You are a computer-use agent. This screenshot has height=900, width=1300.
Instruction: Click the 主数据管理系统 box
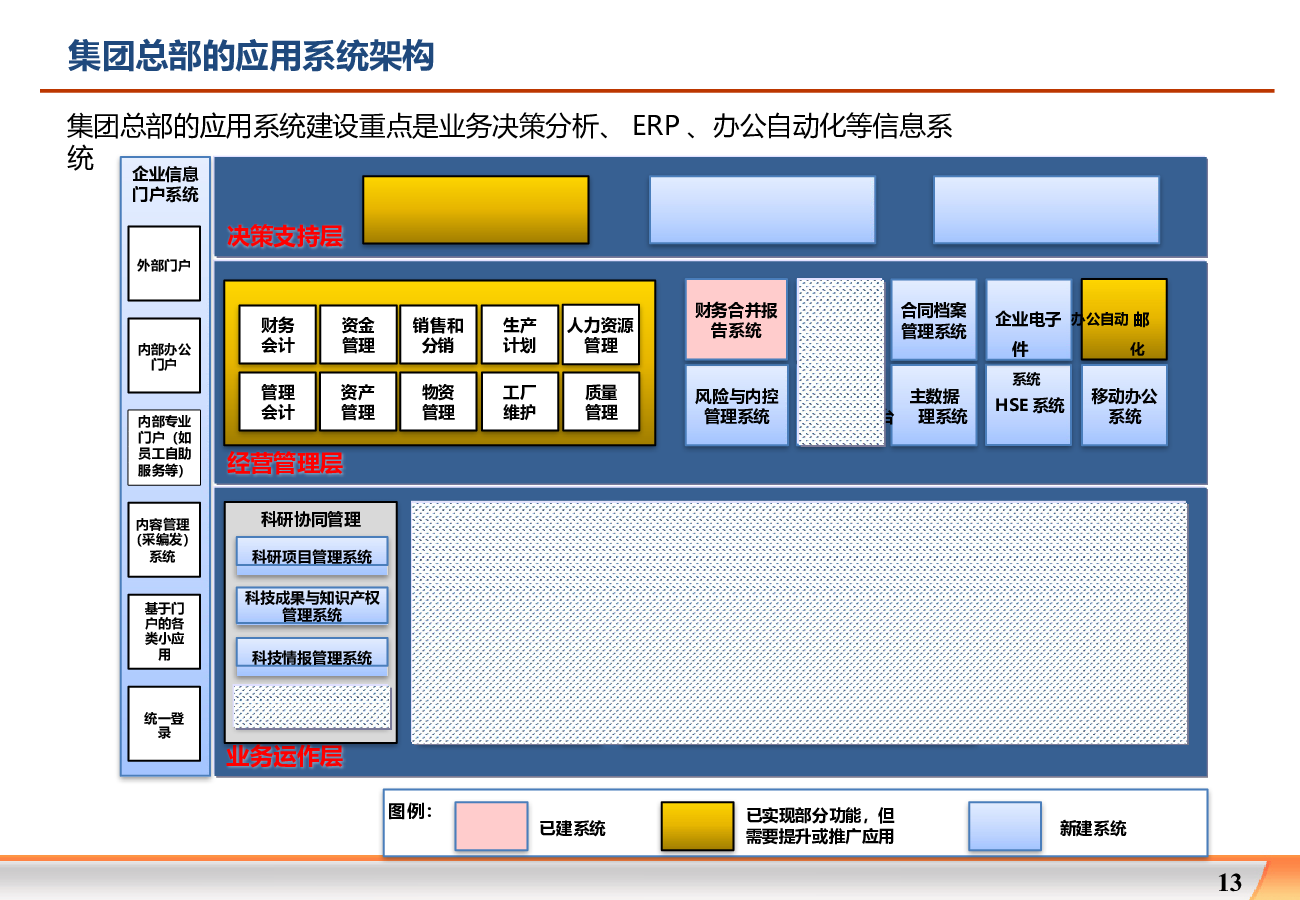934,405
